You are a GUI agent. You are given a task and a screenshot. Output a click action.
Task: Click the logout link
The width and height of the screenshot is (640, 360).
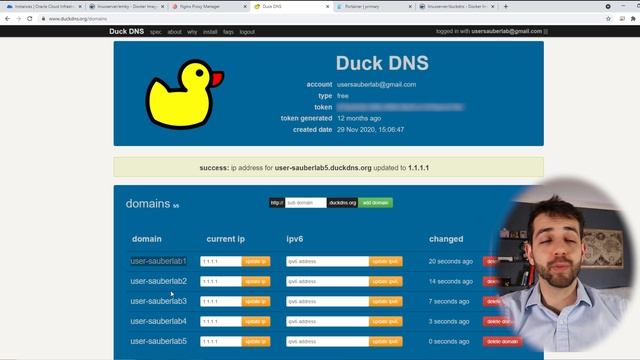coord(247,32)
